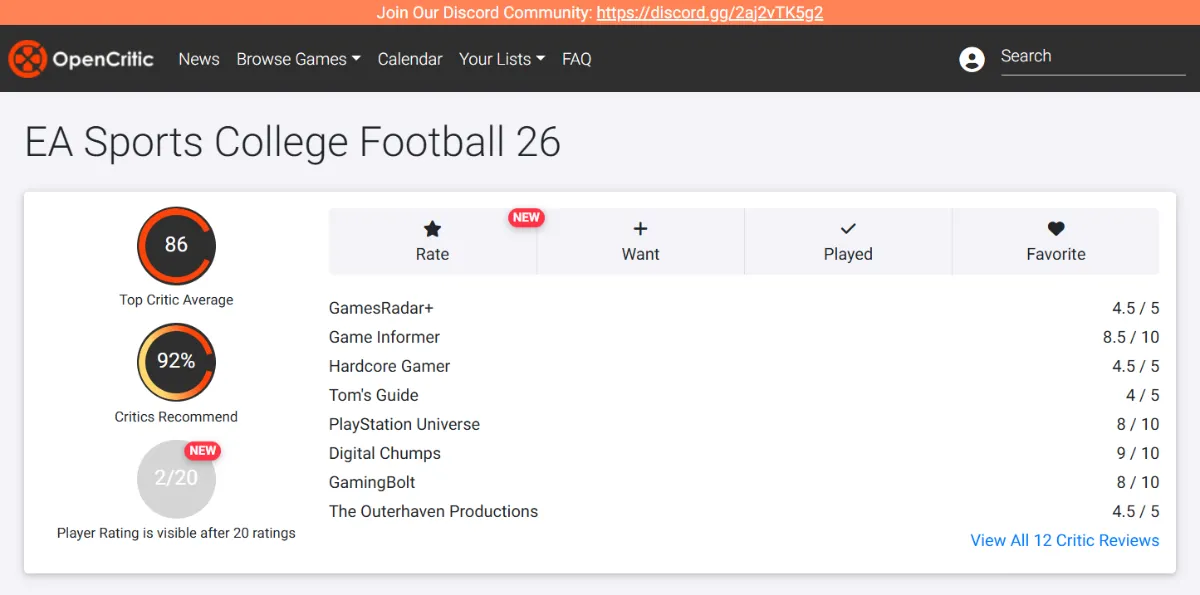The image size is (1200, 595).
Task: Select the Calendar menu item
Action: tap(410, 59)
